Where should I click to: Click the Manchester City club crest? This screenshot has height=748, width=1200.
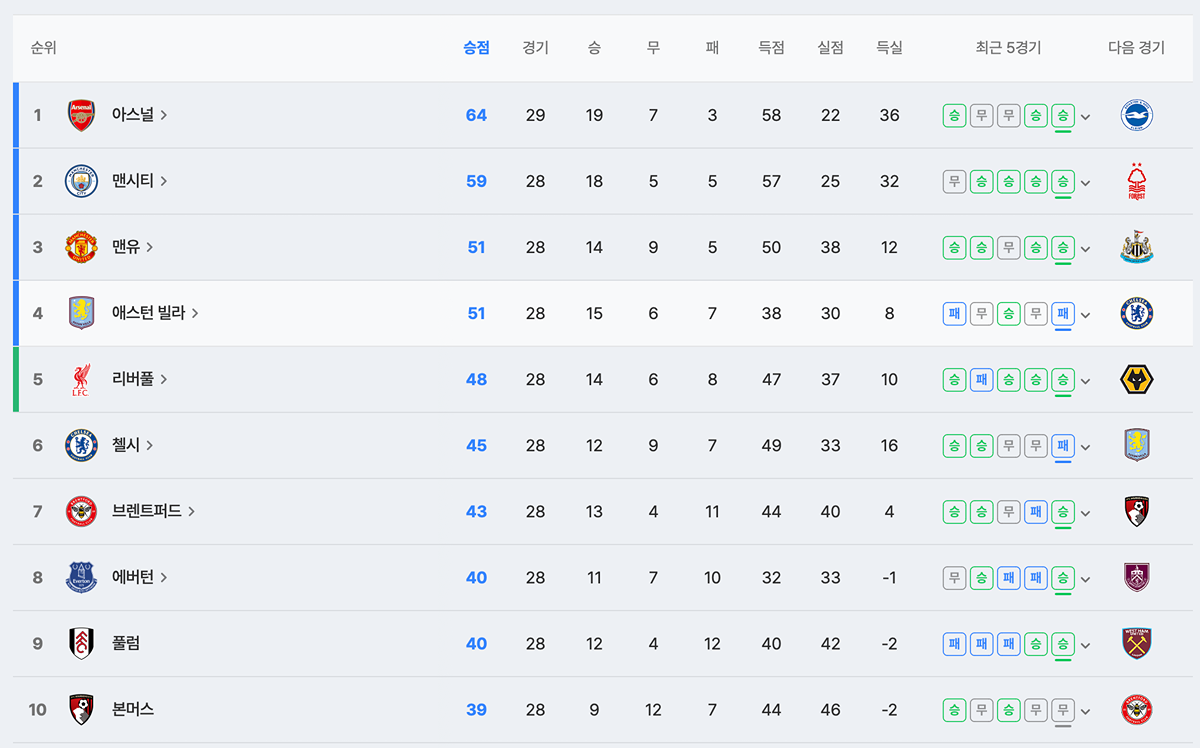tap(81, 181)
